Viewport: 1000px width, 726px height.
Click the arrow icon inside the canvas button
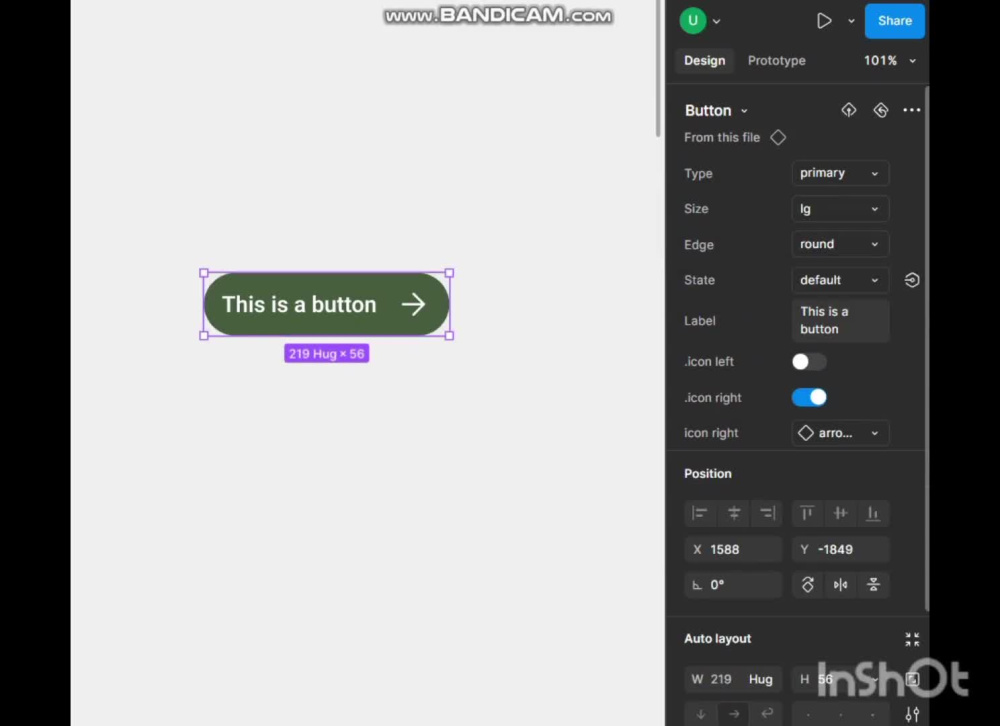click(413, 304)
